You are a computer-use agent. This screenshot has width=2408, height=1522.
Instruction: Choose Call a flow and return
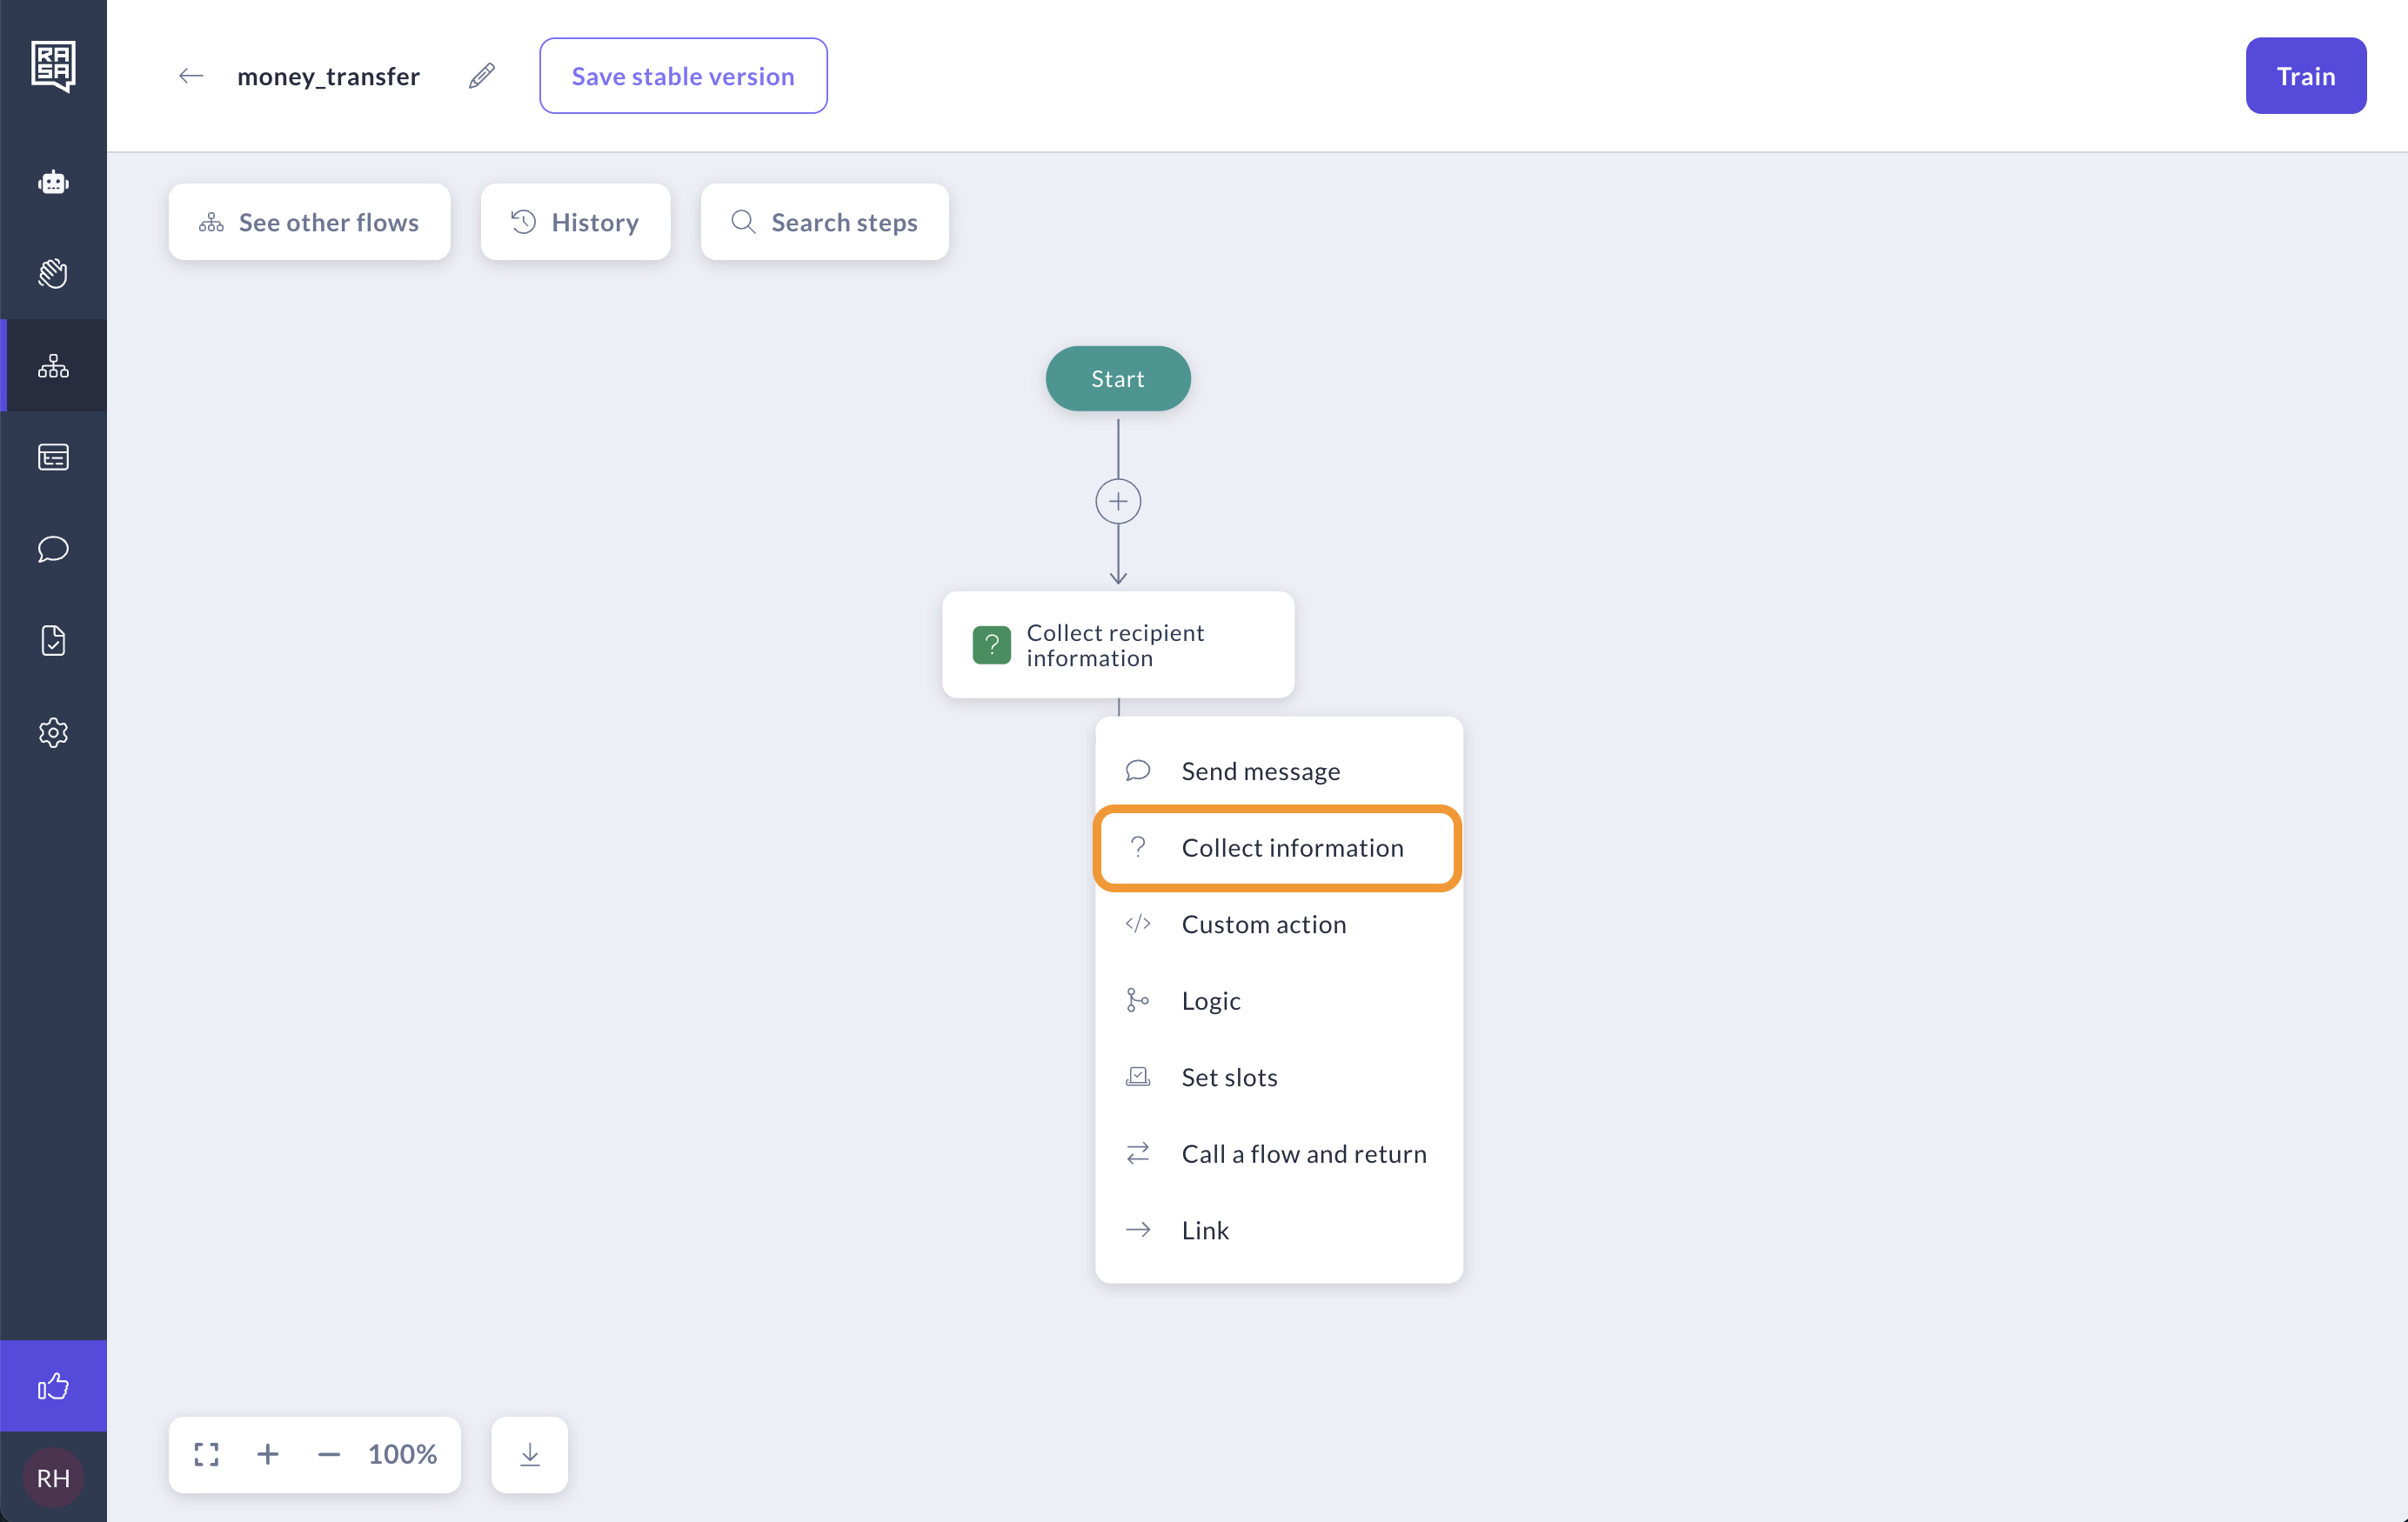pyautogui.click(x=1303, y=1153)
